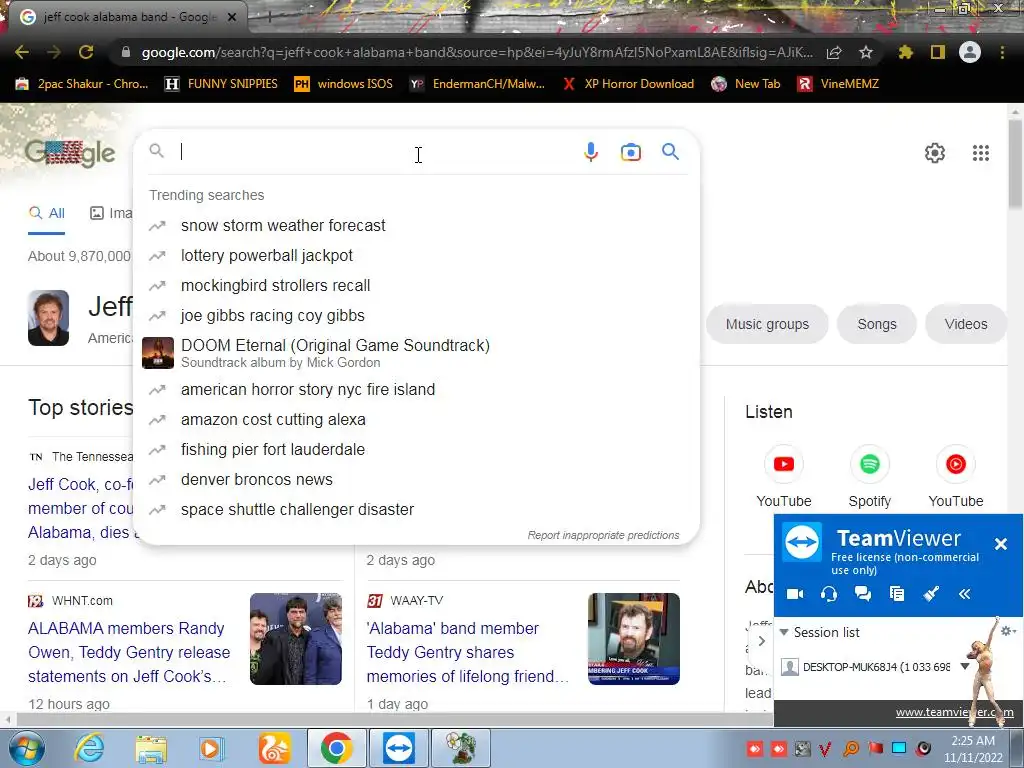Viewport: 1024px width, 768px height.
Task: Open Google quick settings gear
Action: point(935,153)
